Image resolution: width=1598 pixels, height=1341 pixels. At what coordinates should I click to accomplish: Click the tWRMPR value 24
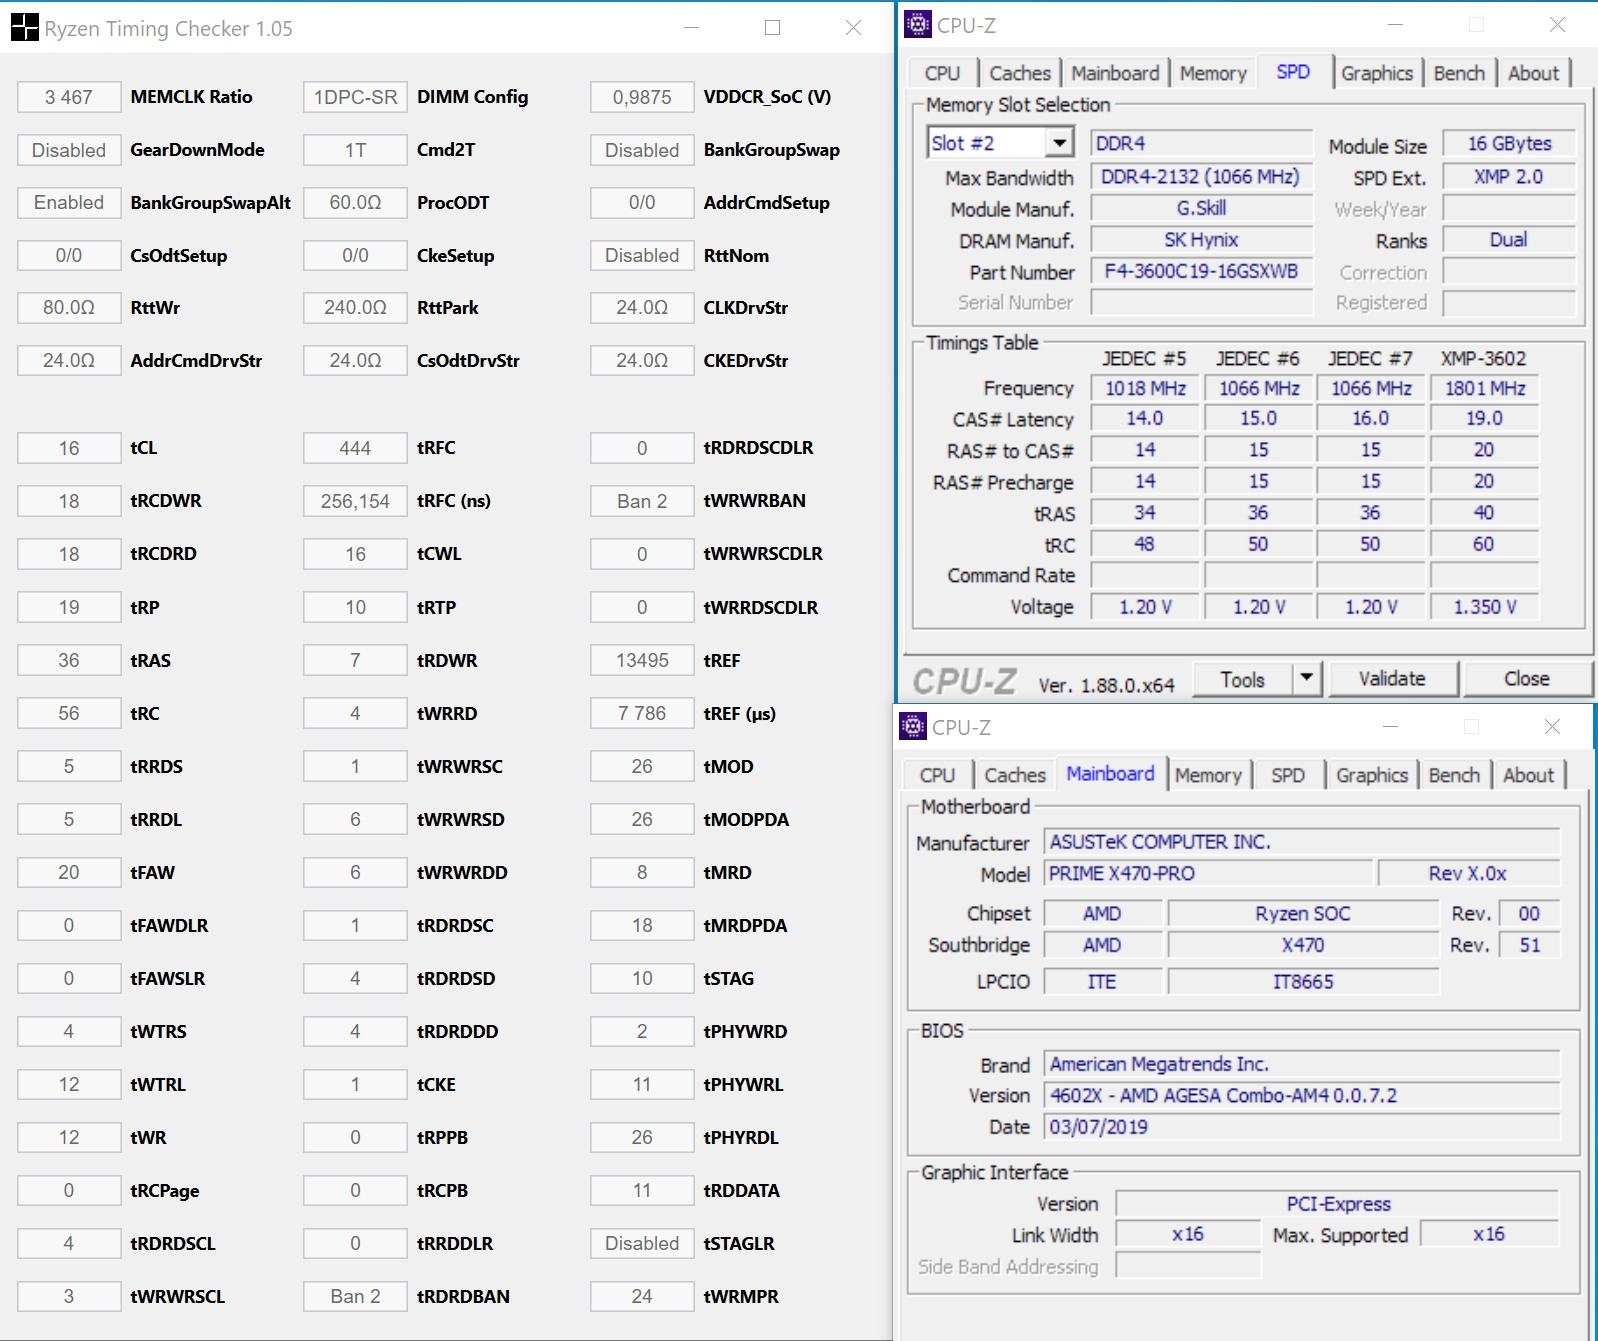[x=642, y=1297]
